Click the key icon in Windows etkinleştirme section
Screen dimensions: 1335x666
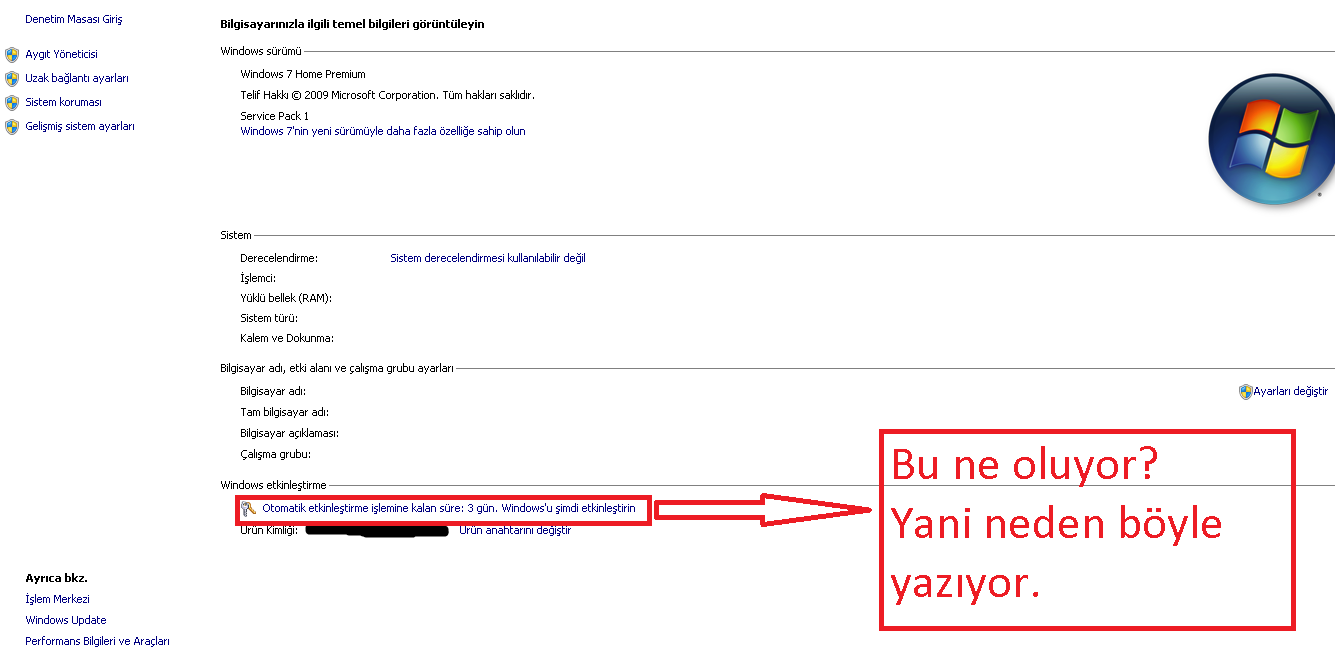point(249,509)
